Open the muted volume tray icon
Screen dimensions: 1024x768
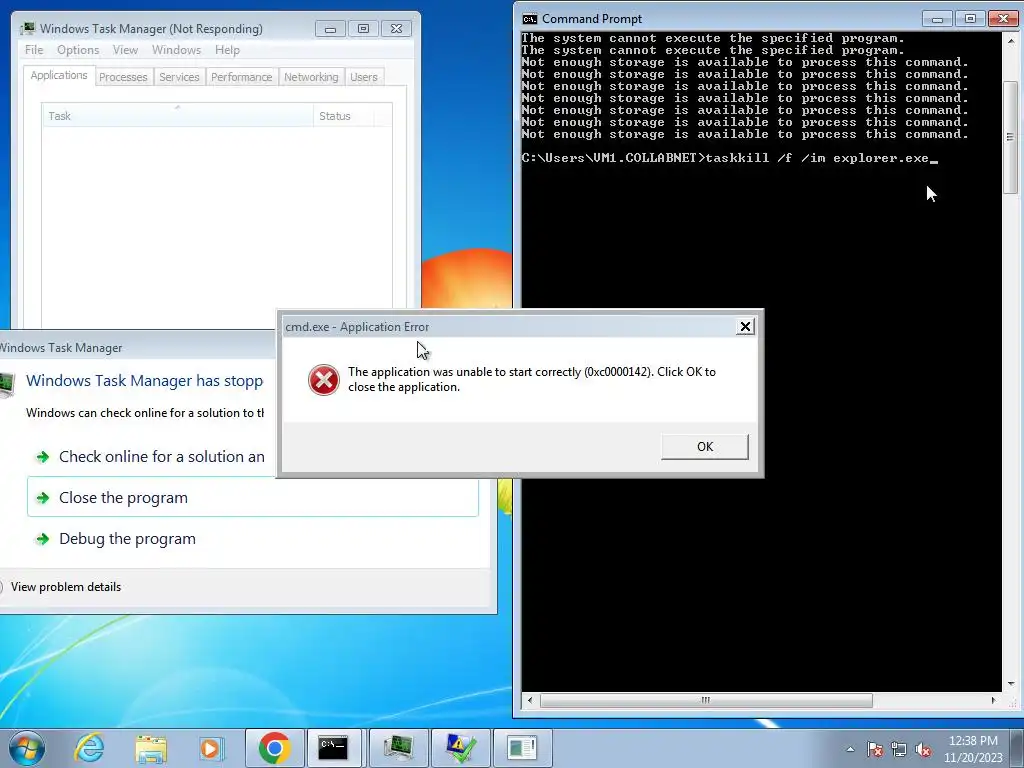[x=923, y=750]
